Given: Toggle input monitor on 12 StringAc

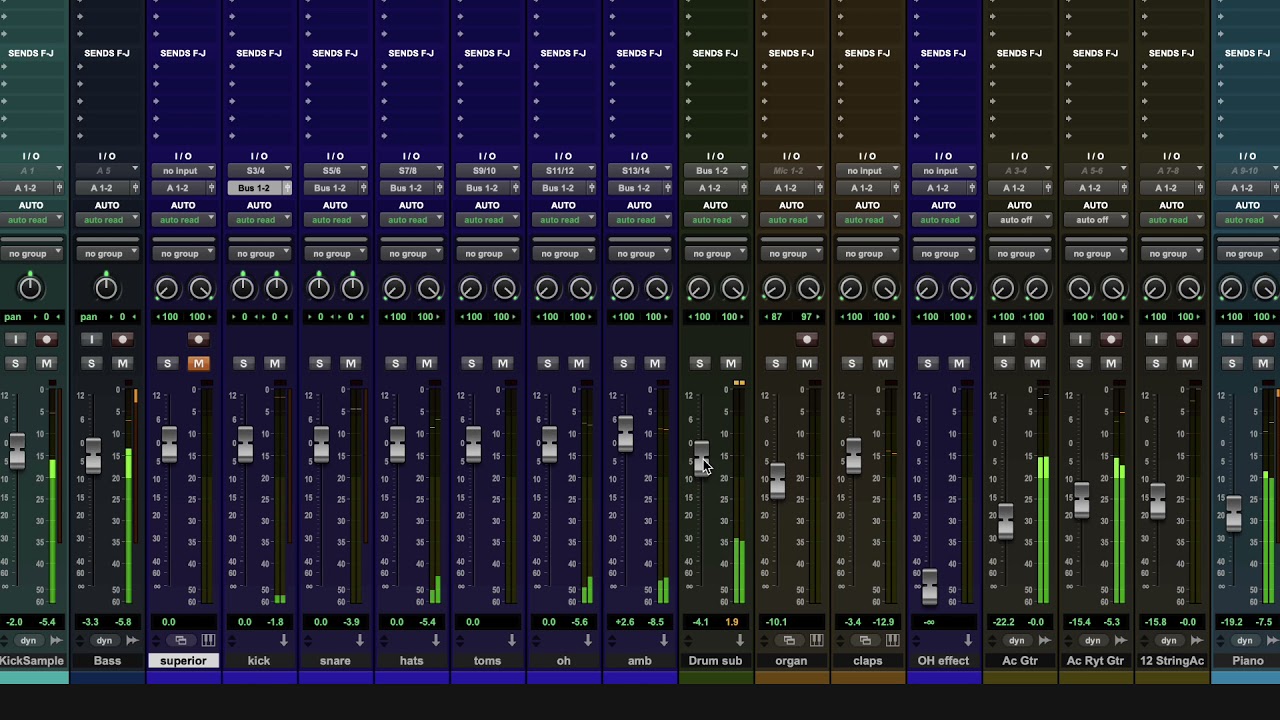Looking at the screenshot, I should click(1155, 340).
